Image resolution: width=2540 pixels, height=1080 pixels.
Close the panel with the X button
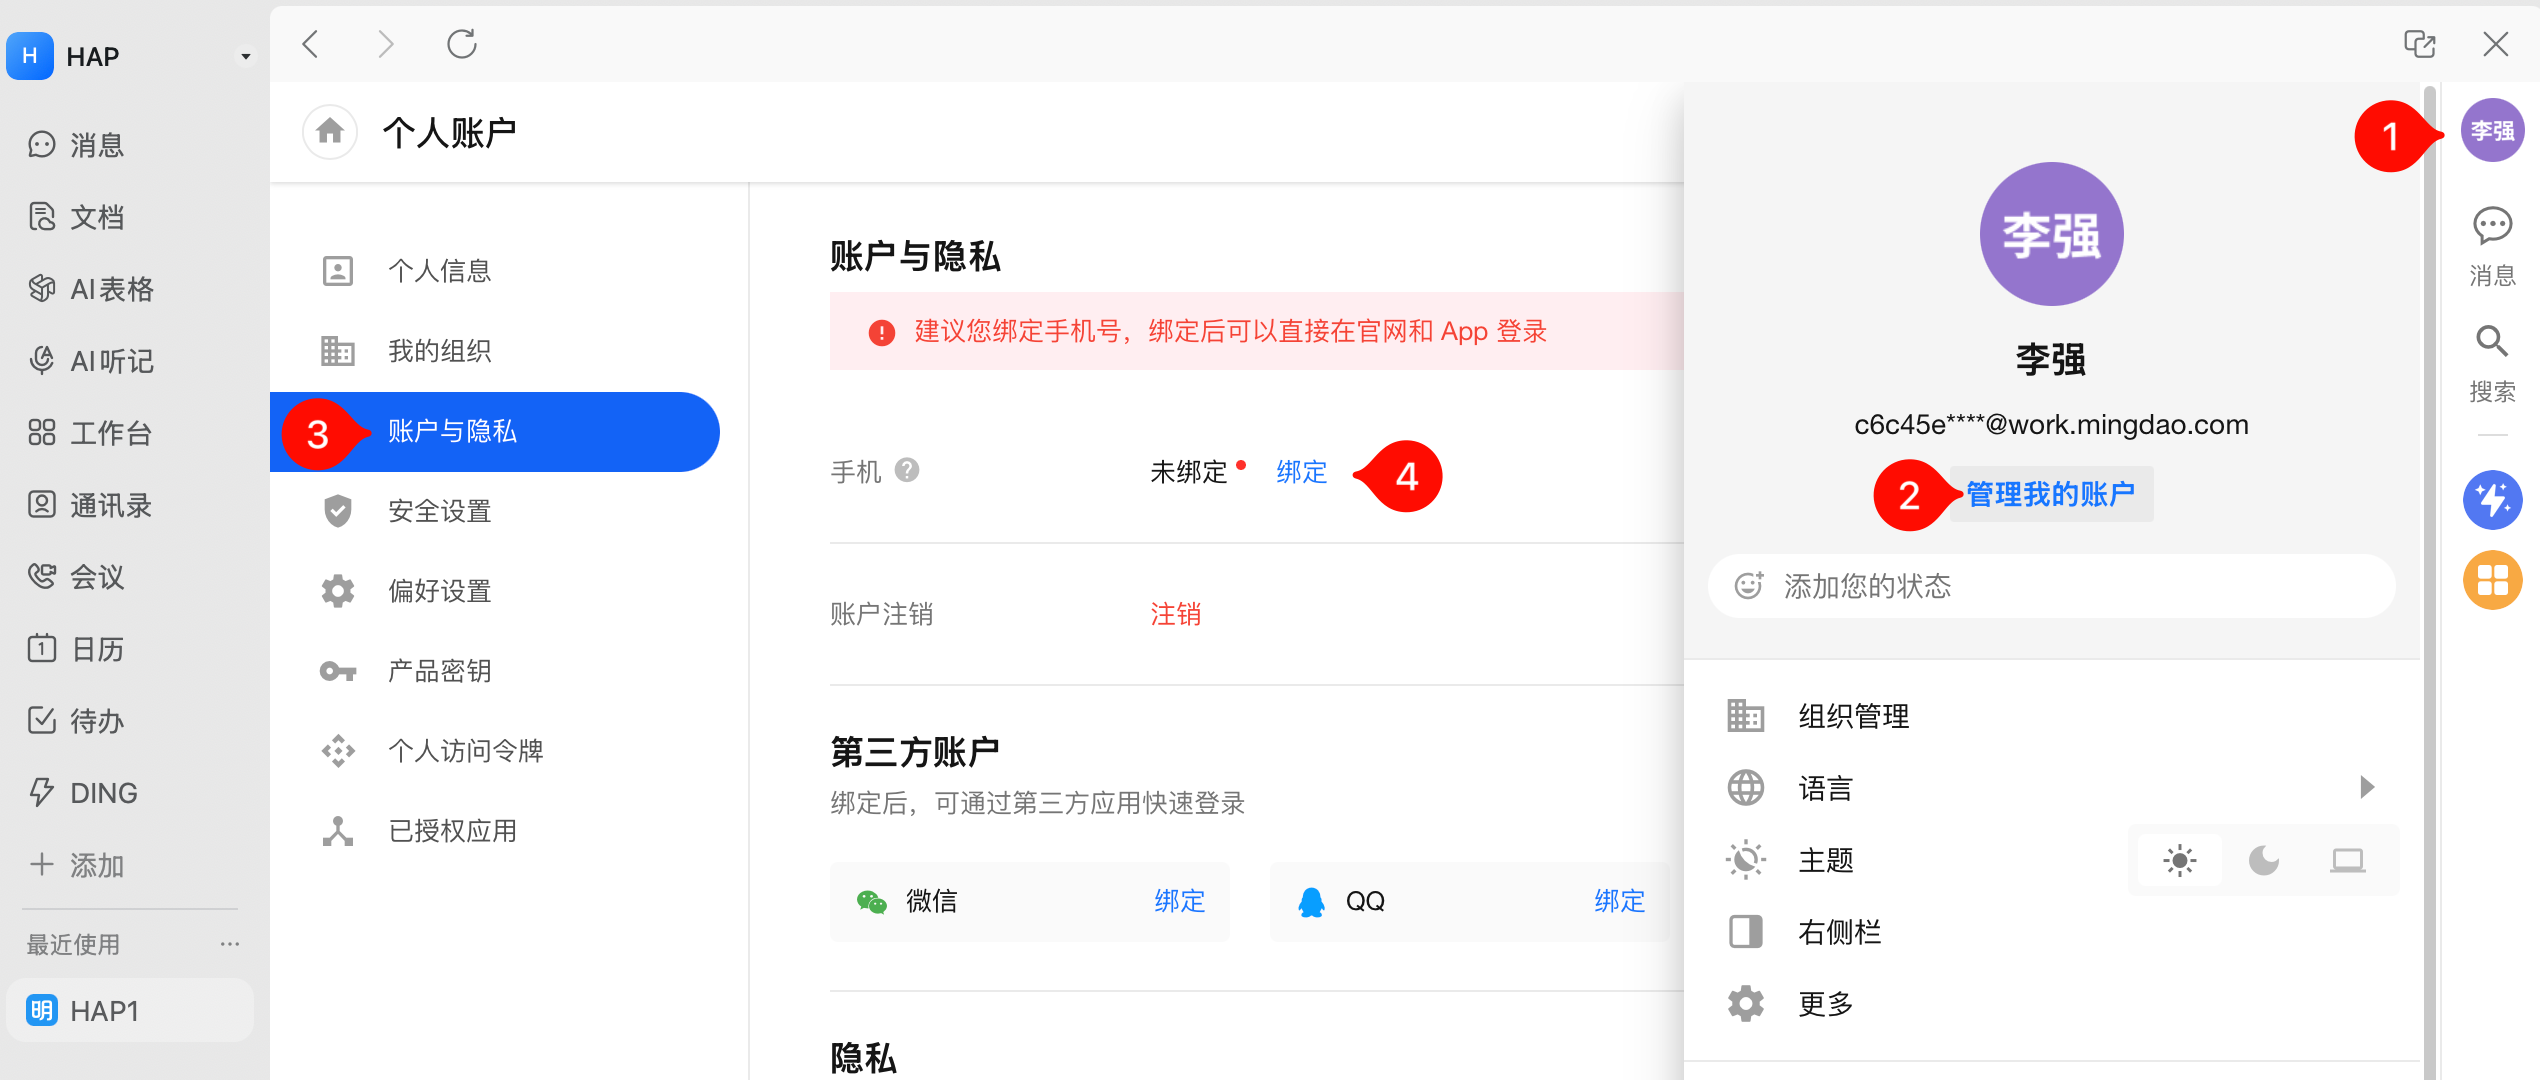(2495, 44)
